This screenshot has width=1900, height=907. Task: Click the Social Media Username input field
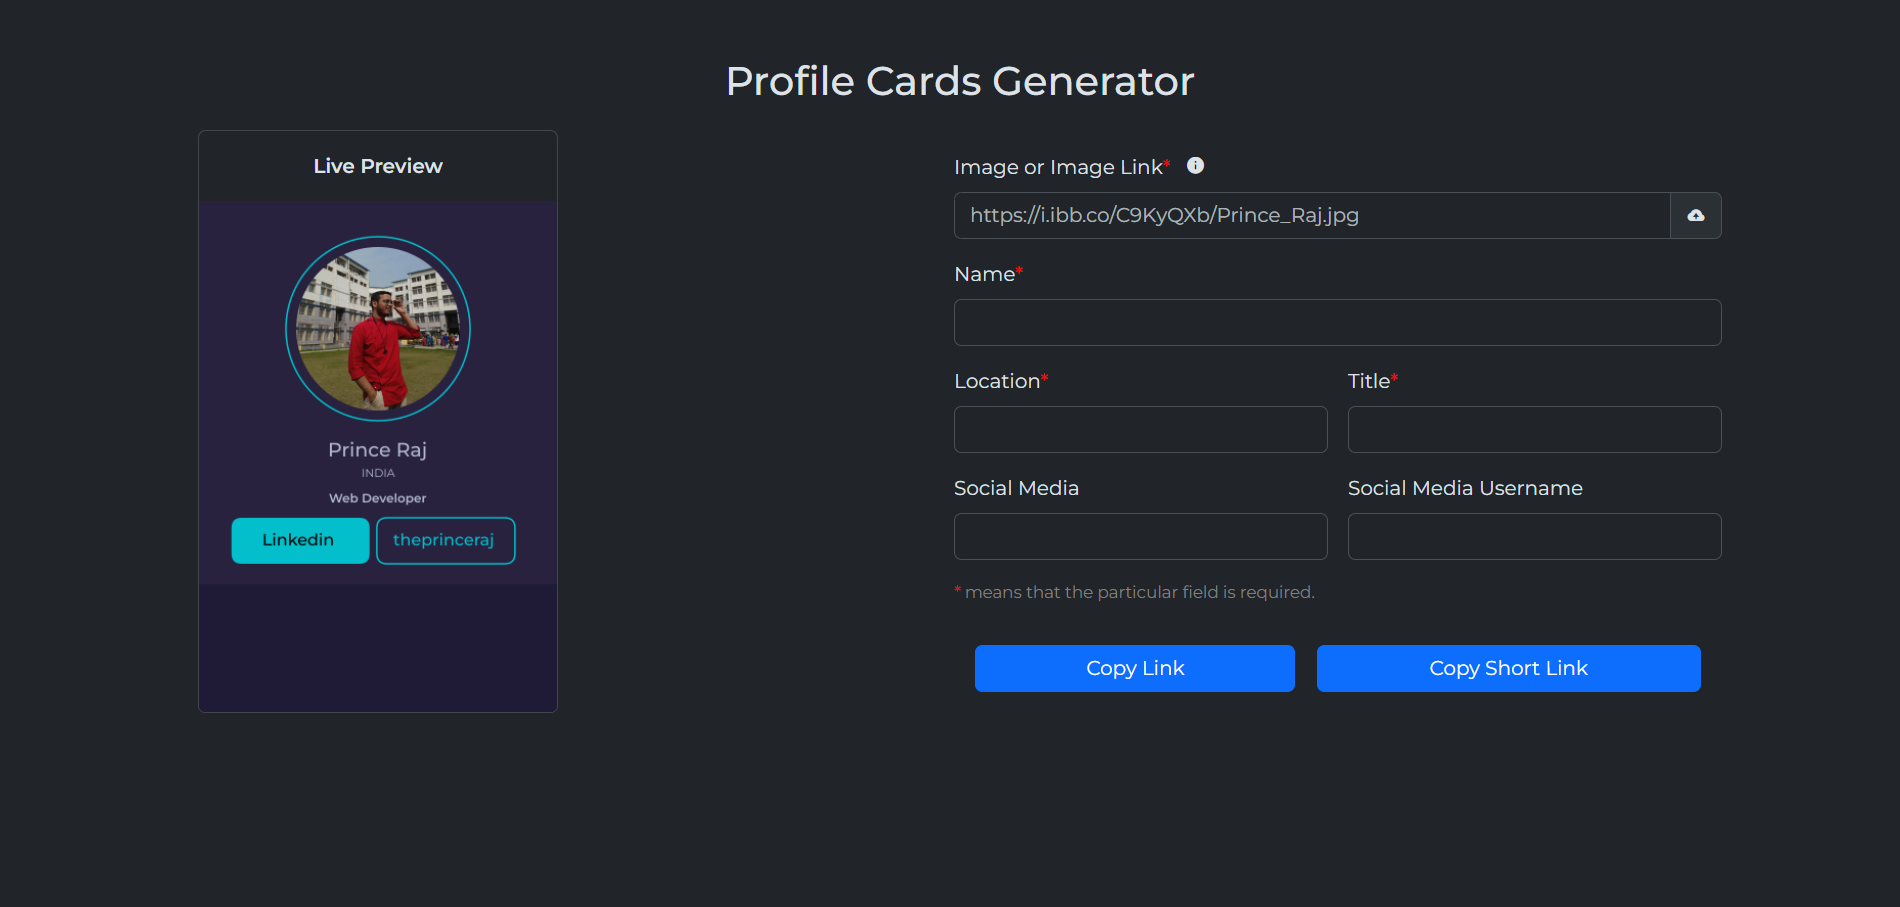click(x=1533, y=536)
